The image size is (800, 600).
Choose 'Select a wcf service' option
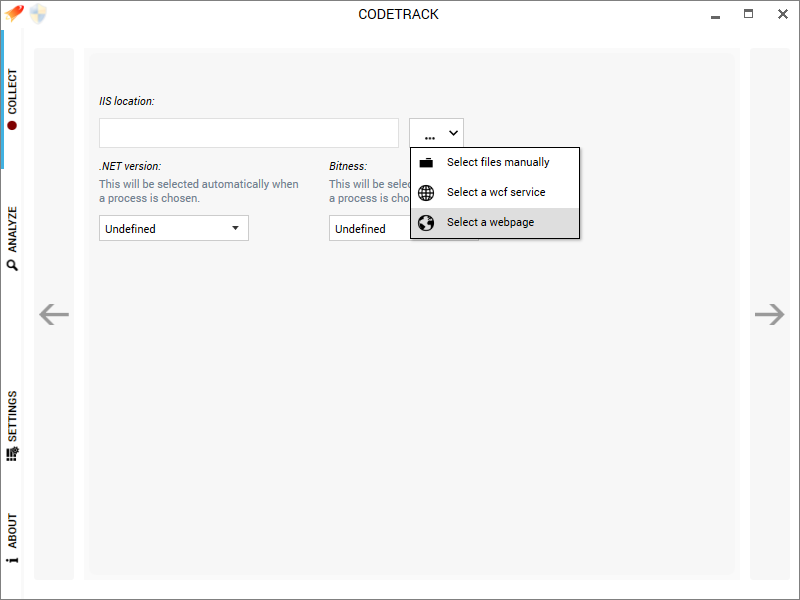coord(495,192)
